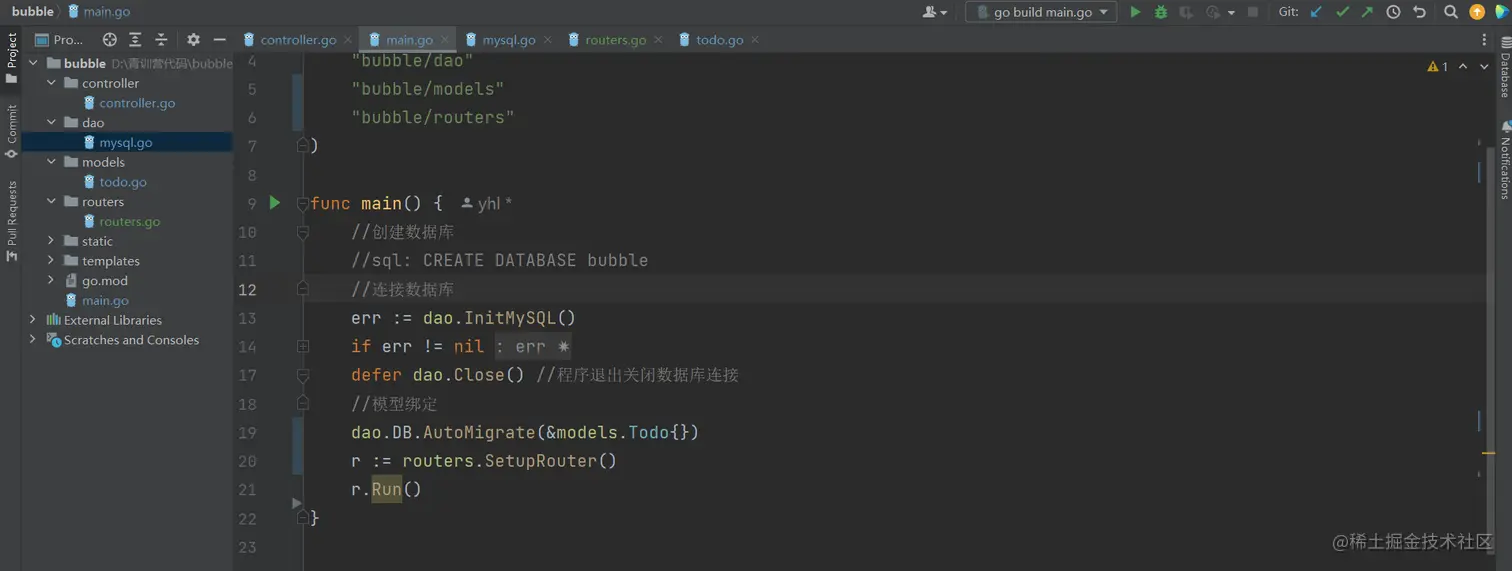Switch to controller.go editor tab
Screen dimensions: 1512x571
click(x=298, y=40)
